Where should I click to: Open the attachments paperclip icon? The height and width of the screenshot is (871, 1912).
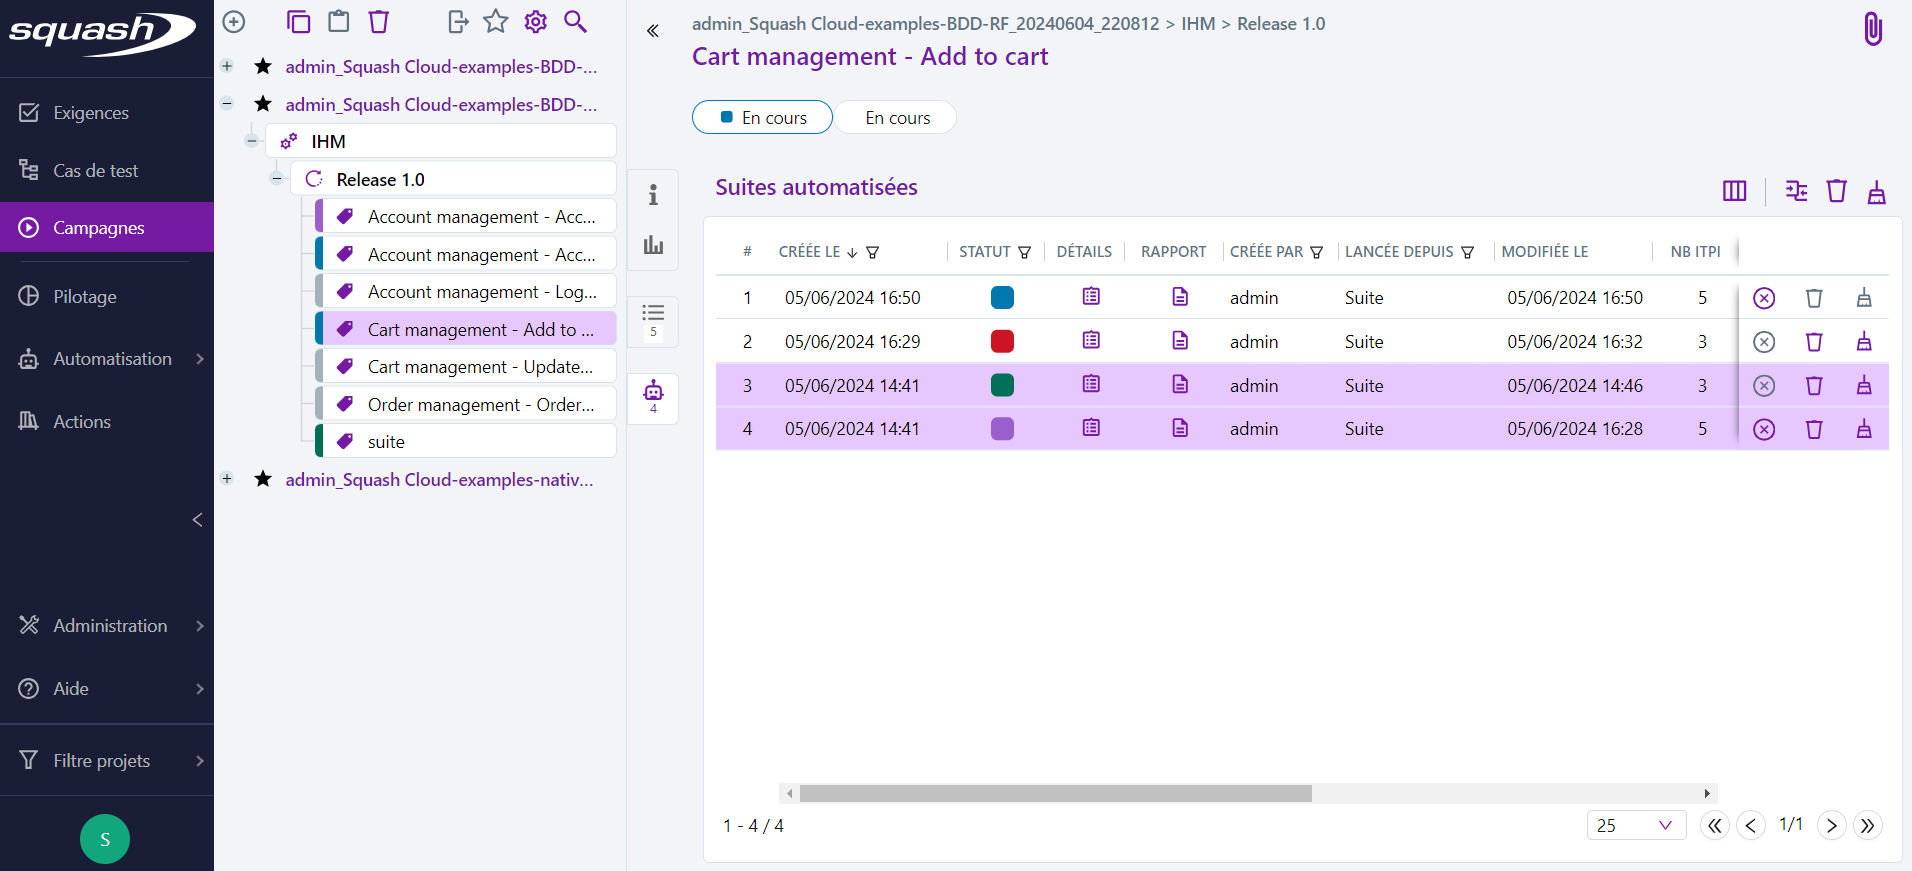1873,29
